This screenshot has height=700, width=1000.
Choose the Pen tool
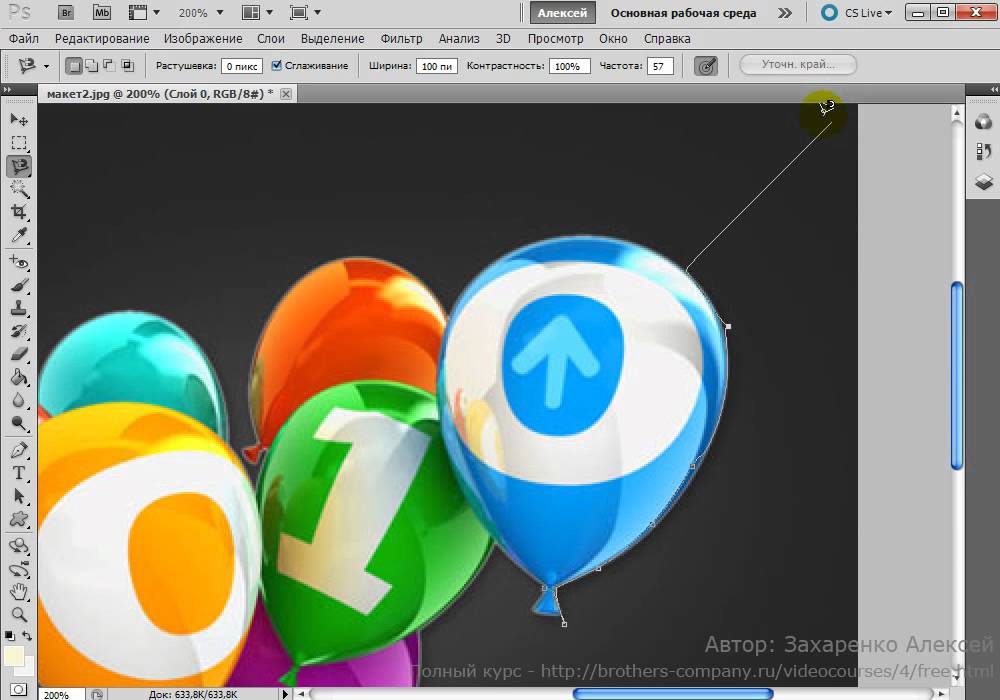click(x=19, y=450)
